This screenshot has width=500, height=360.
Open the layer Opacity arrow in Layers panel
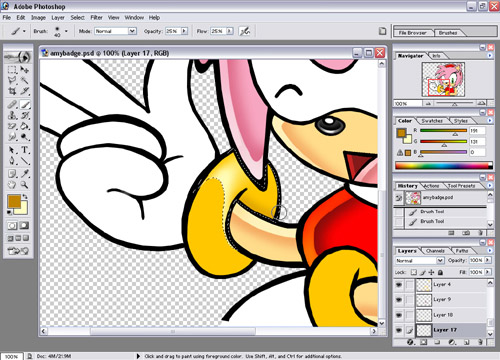(x=488, y=260)
